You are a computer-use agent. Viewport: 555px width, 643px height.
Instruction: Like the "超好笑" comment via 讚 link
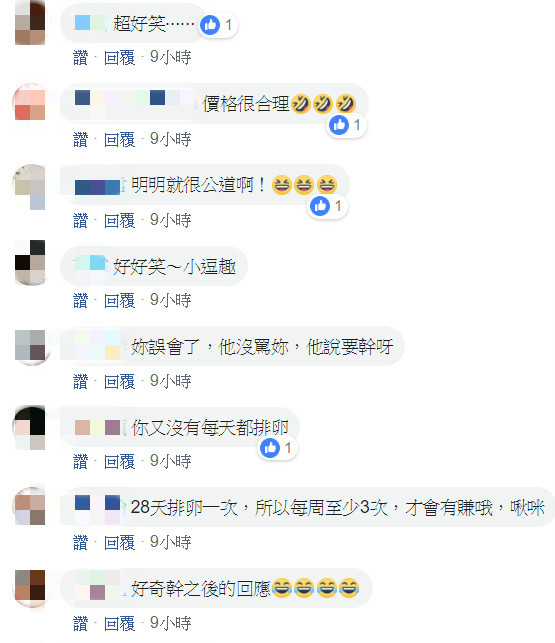point(80,57)
